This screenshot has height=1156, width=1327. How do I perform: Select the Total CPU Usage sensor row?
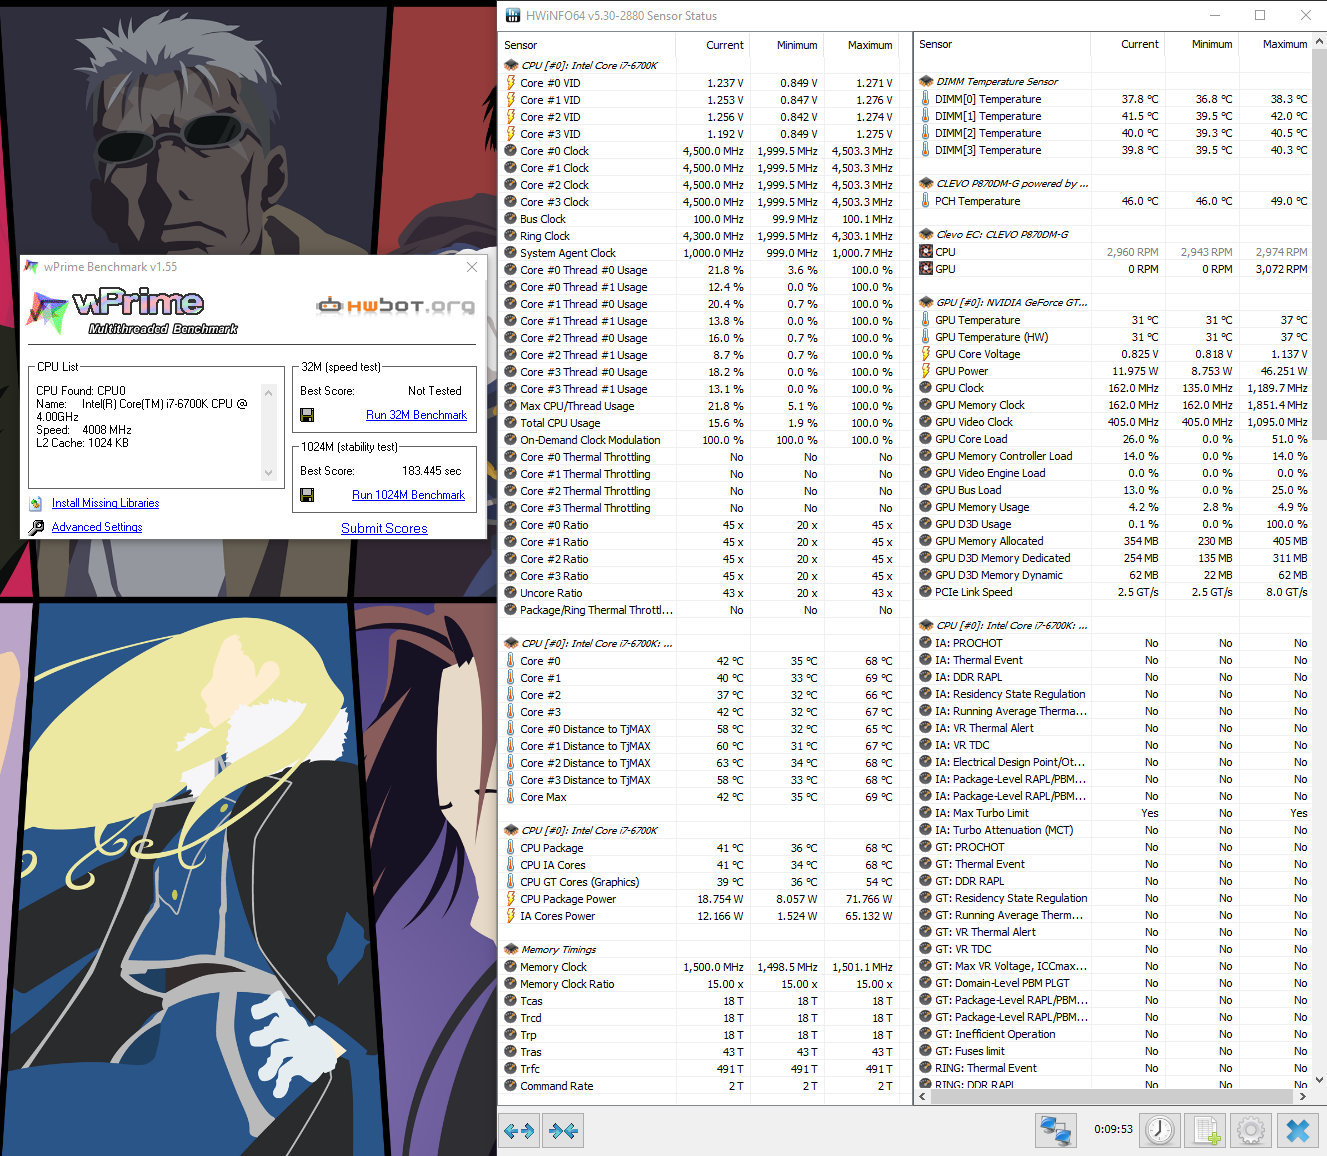pyautogui.click(x=699, y=423)
